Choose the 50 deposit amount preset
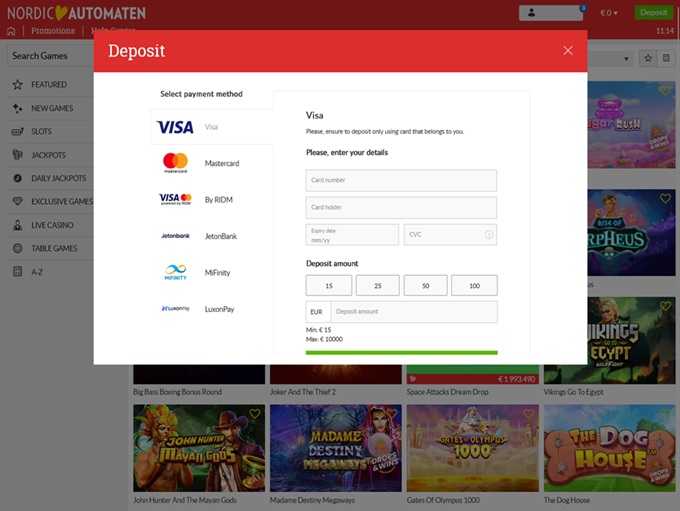 click(425, 286)
